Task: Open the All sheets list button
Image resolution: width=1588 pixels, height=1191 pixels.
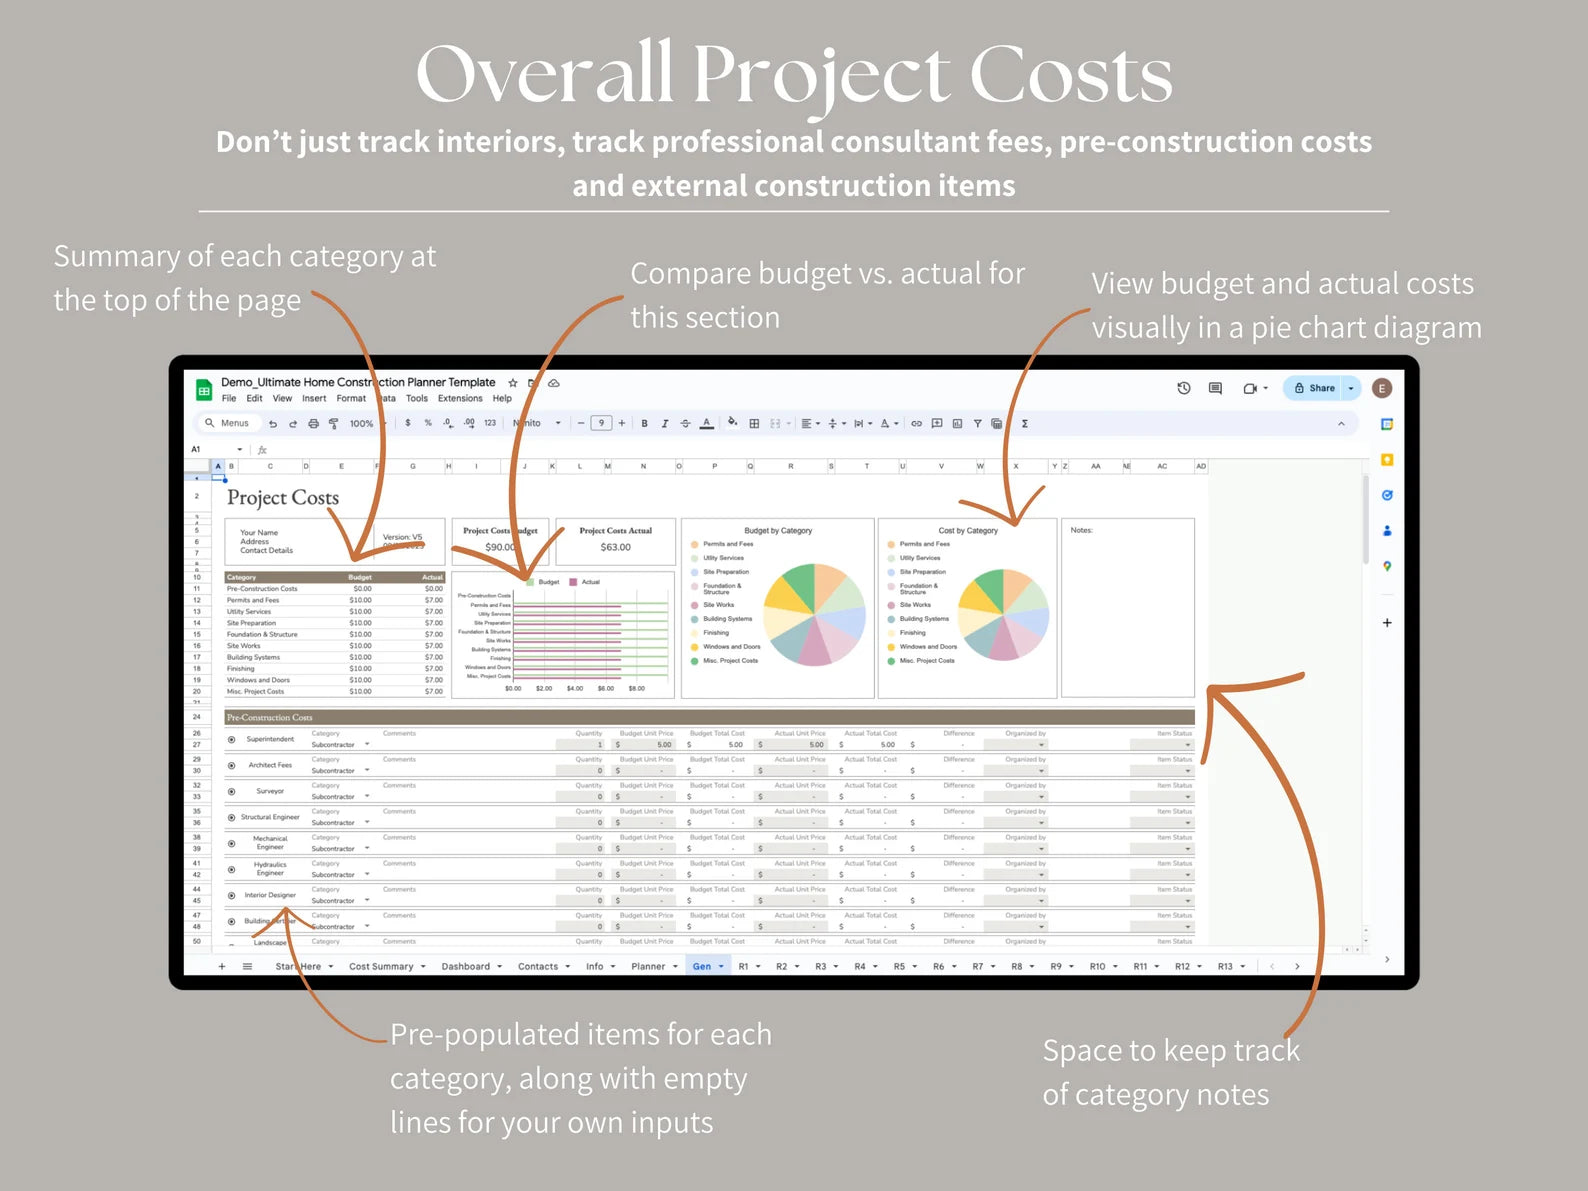Action: [x=247, y=966]
